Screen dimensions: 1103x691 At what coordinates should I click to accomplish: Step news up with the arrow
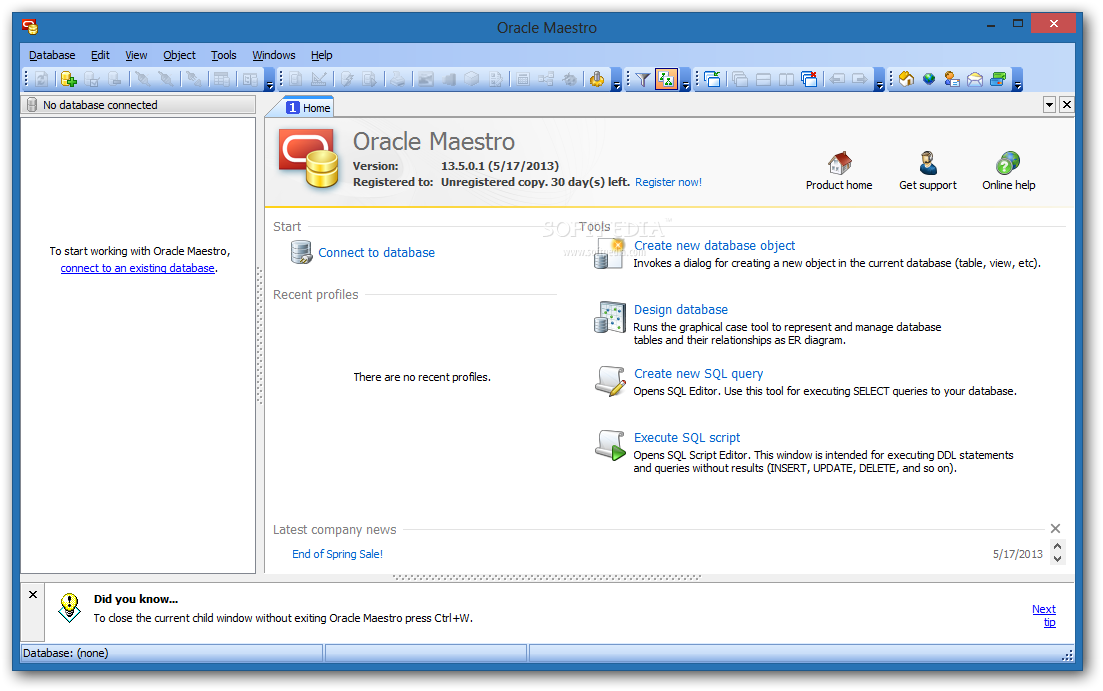coord(1057,546)
